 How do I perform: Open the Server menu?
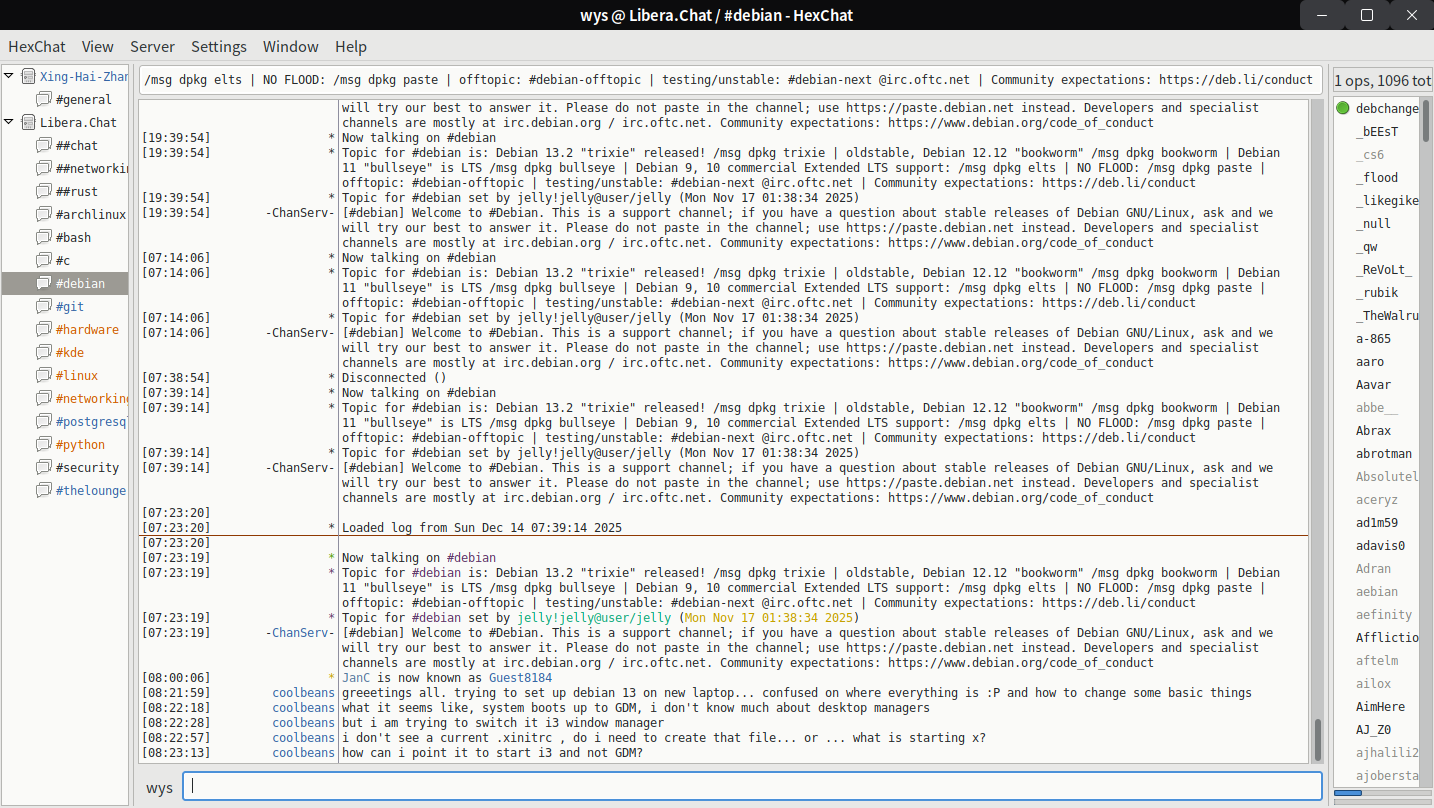pos(152,47)
